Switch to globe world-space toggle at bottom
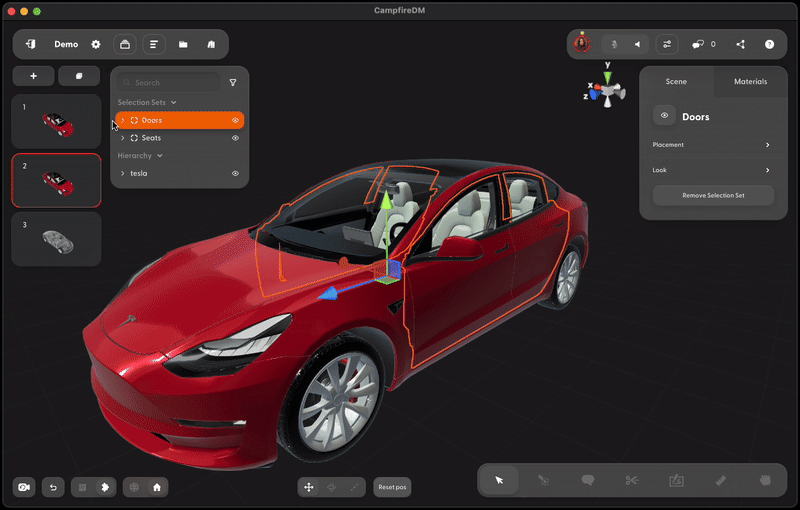The width and height of the screenshot is (800, 510). (134, 487)
